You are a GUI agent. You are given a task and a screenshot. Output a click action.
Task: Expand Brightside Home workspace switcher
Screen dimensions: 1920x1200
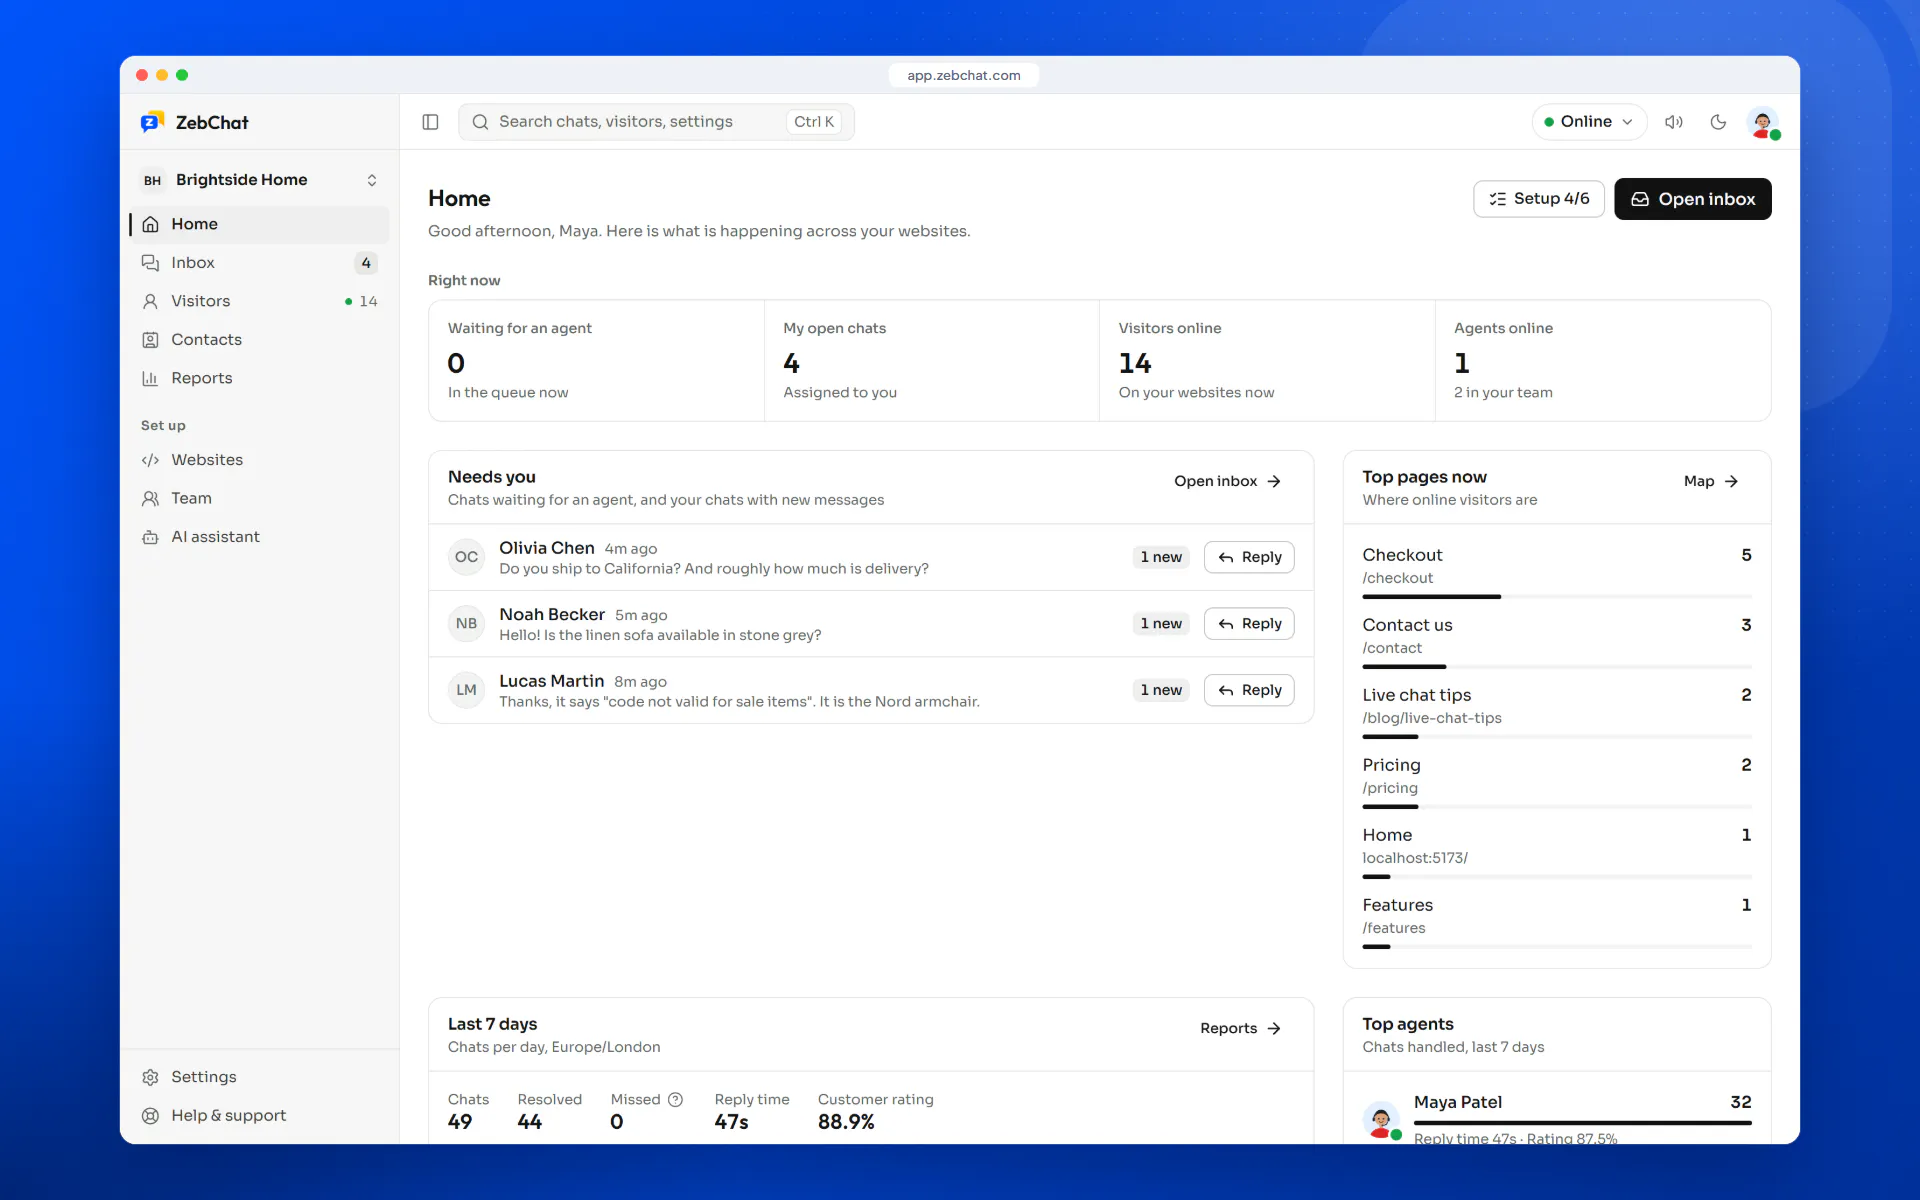[x=260, y=180]
